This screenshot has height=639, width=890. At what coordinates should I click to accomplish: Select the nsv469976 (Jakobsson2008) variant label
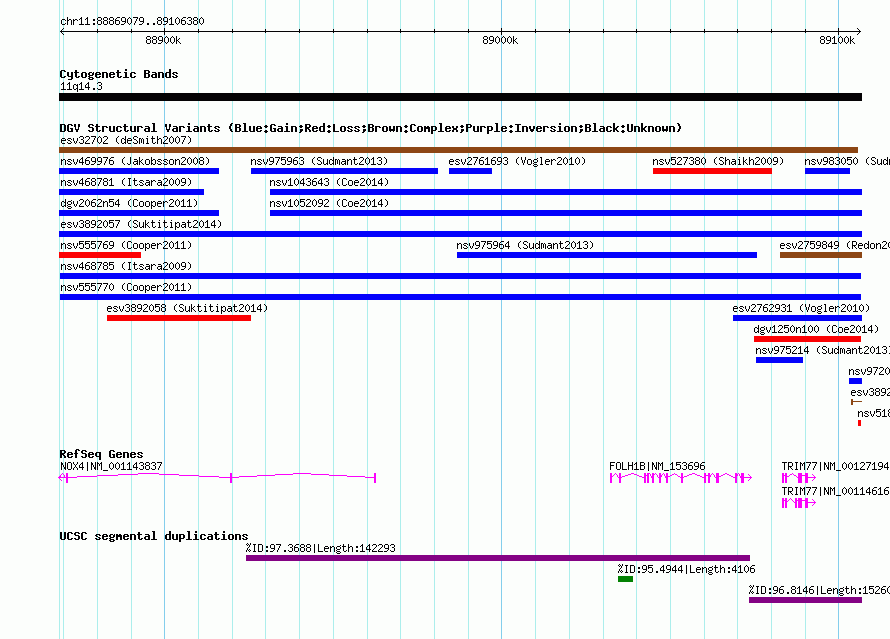[135, 161]
